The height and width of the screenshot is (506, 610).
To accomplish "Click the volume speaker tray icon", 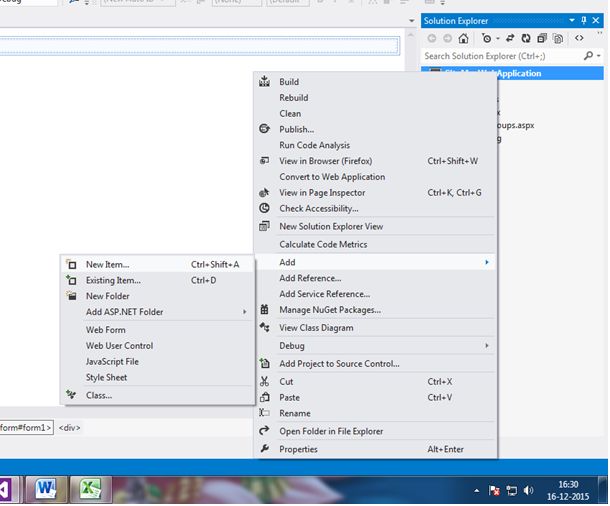I will (x=528, y=491).
